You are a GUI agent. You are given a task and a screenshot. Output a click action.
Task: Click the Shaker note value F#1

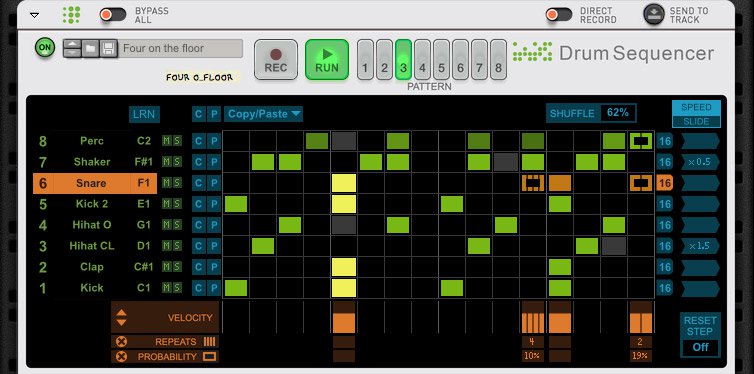[143, 162]
